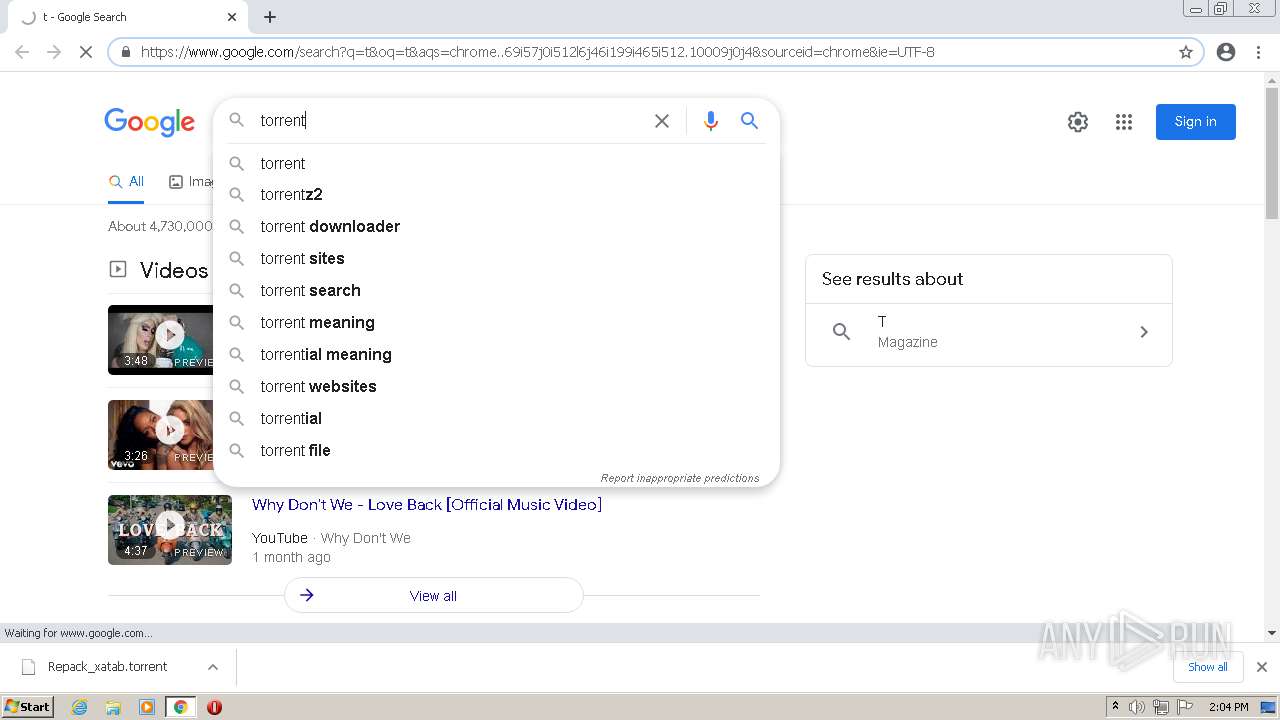Choose the 'torrent websites' suggestion
Viewport: 1280px width, 720px height.
pos(496,387)
